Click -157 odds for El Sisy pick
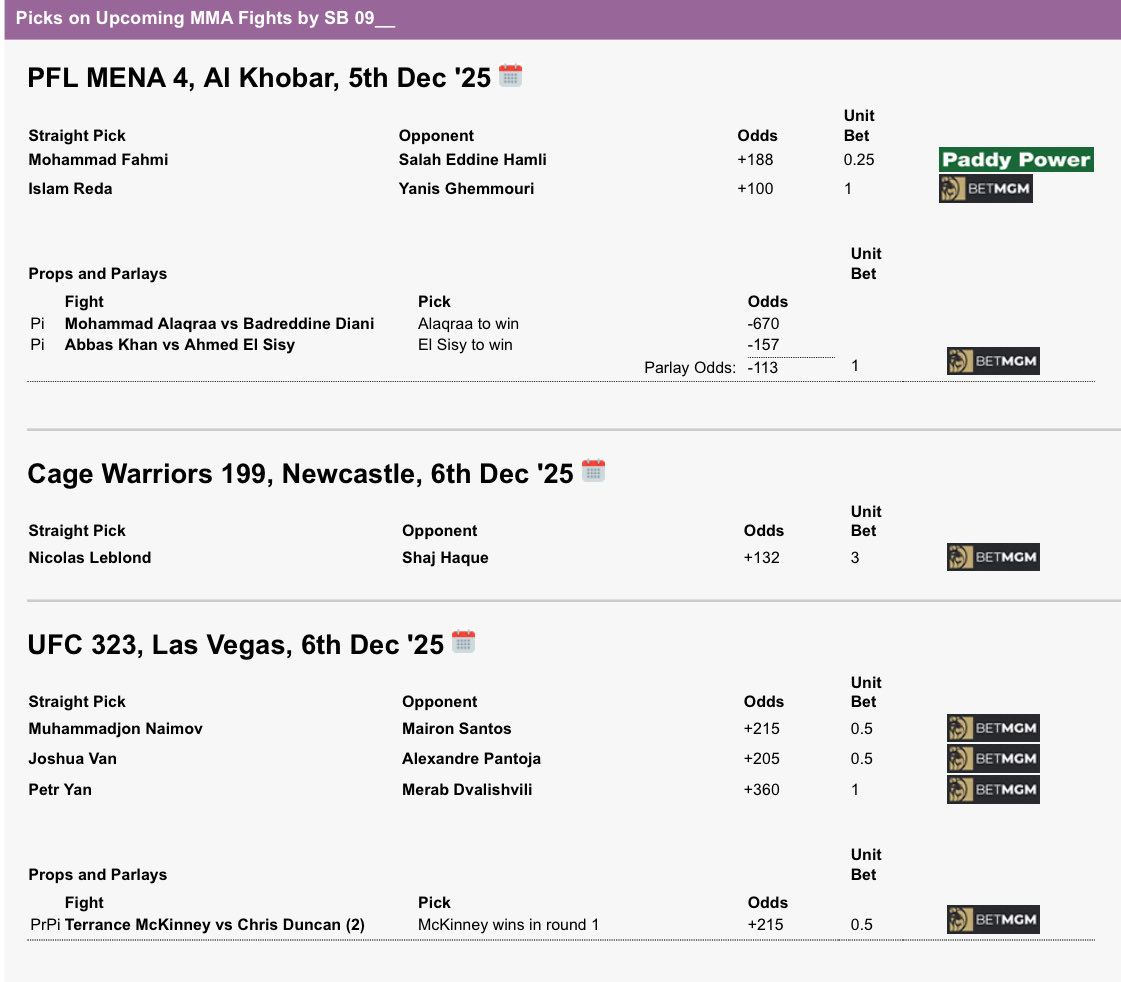Image resolution: width=1121 pixels, height=982 pixels. (763, 344)
